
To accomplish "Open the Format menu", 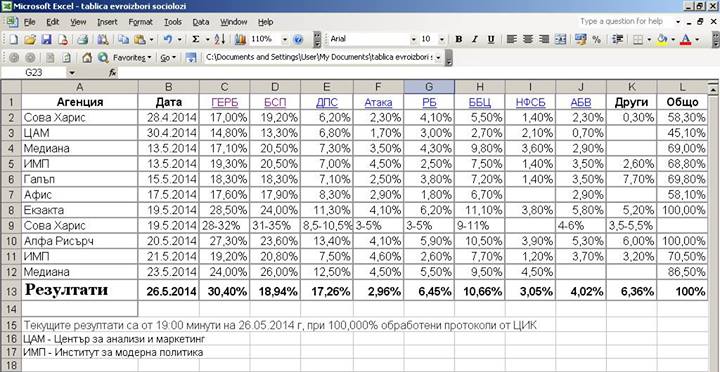I will coord(141,22).
